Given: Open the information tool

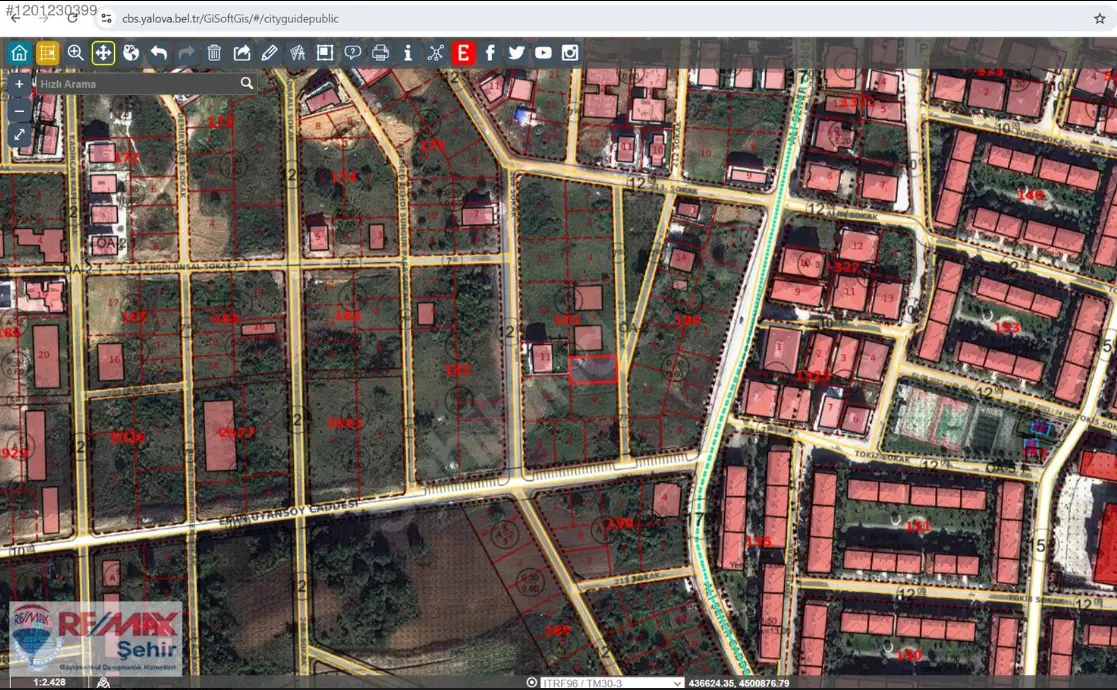Looking at the screenshot, I should coord(407,53).
